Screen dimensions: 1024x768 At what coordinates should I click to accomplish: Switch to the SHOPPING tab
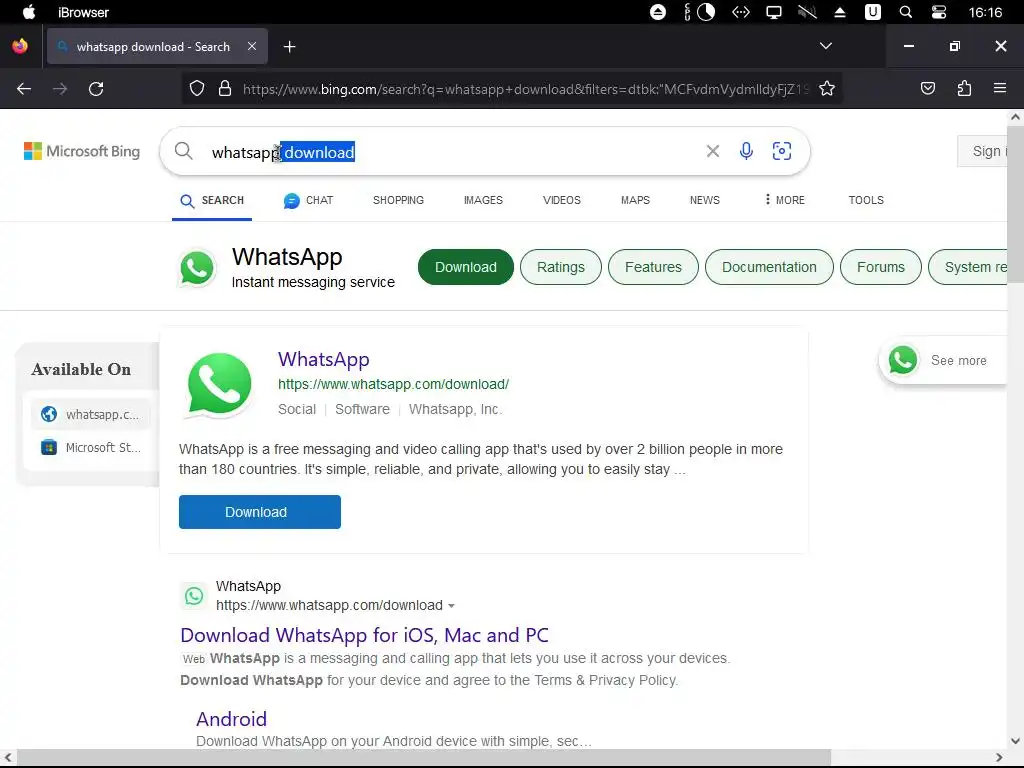point(398,200)
